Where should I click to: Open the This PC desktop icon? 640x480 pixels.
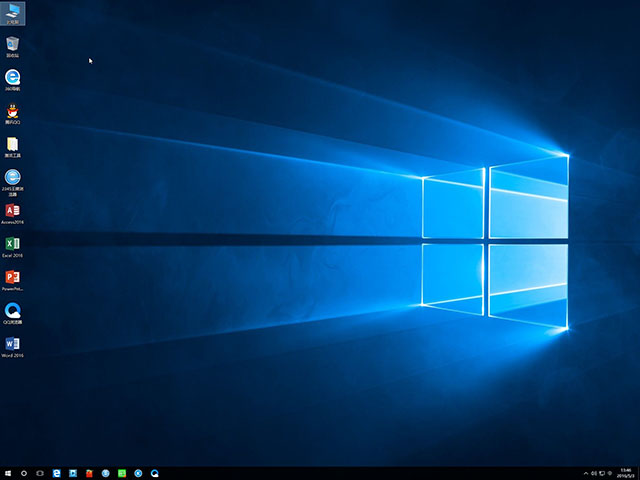click(x=13, y=13)
